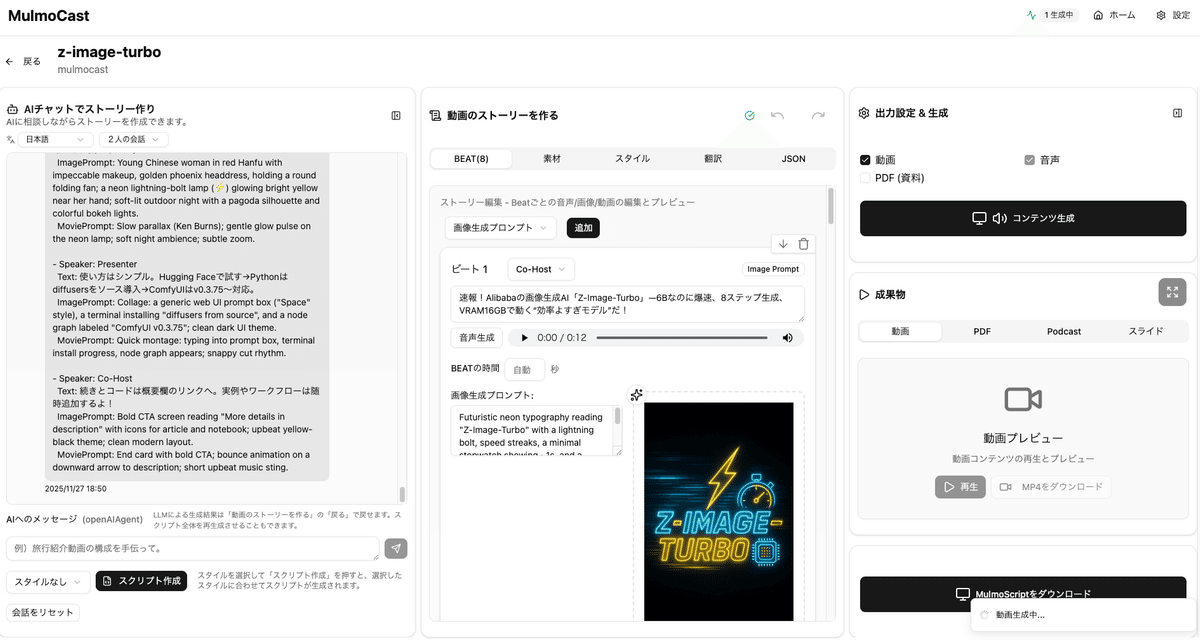Open the Co-Host speaker dropdown
This screenshot has width=1200, height=640.
pos(541,269)
